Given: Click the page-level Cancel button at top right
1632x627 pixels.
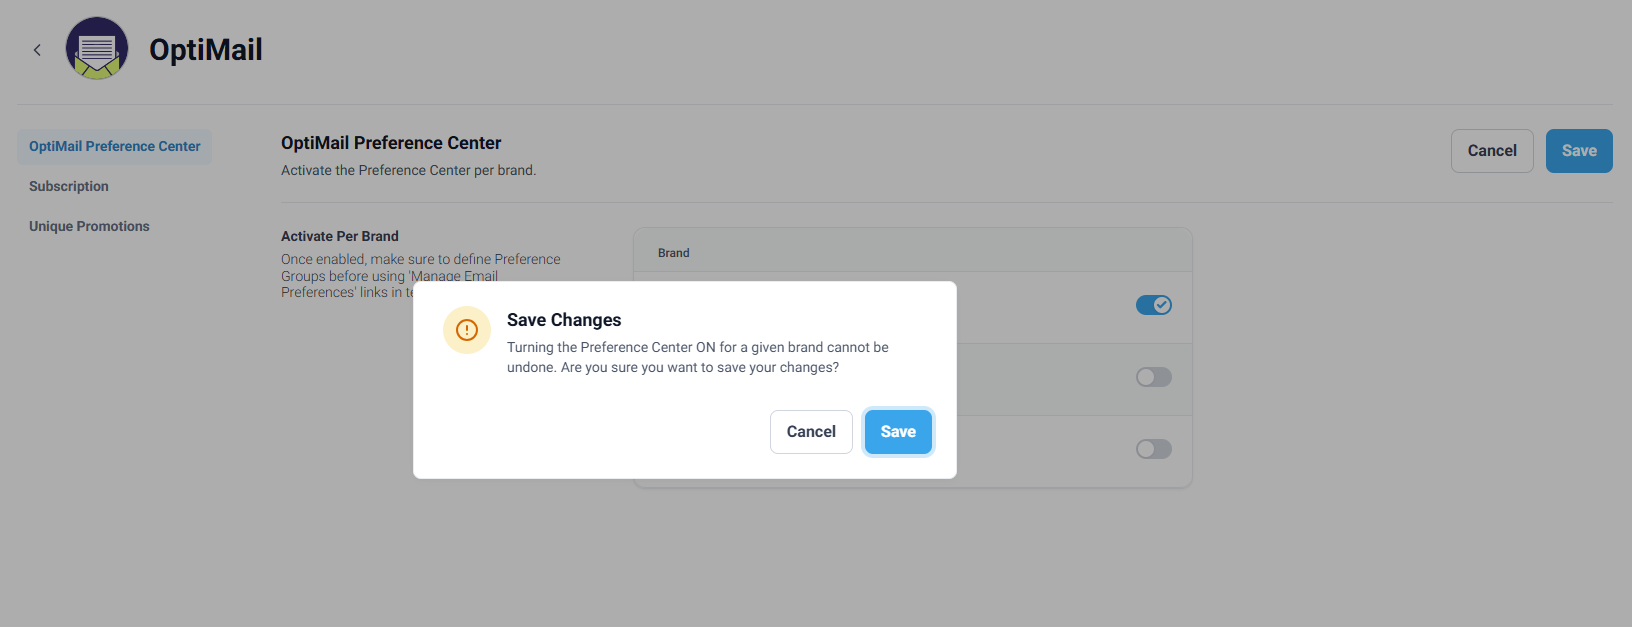Looking at the screenshot, I should [x=1492, y=151].
